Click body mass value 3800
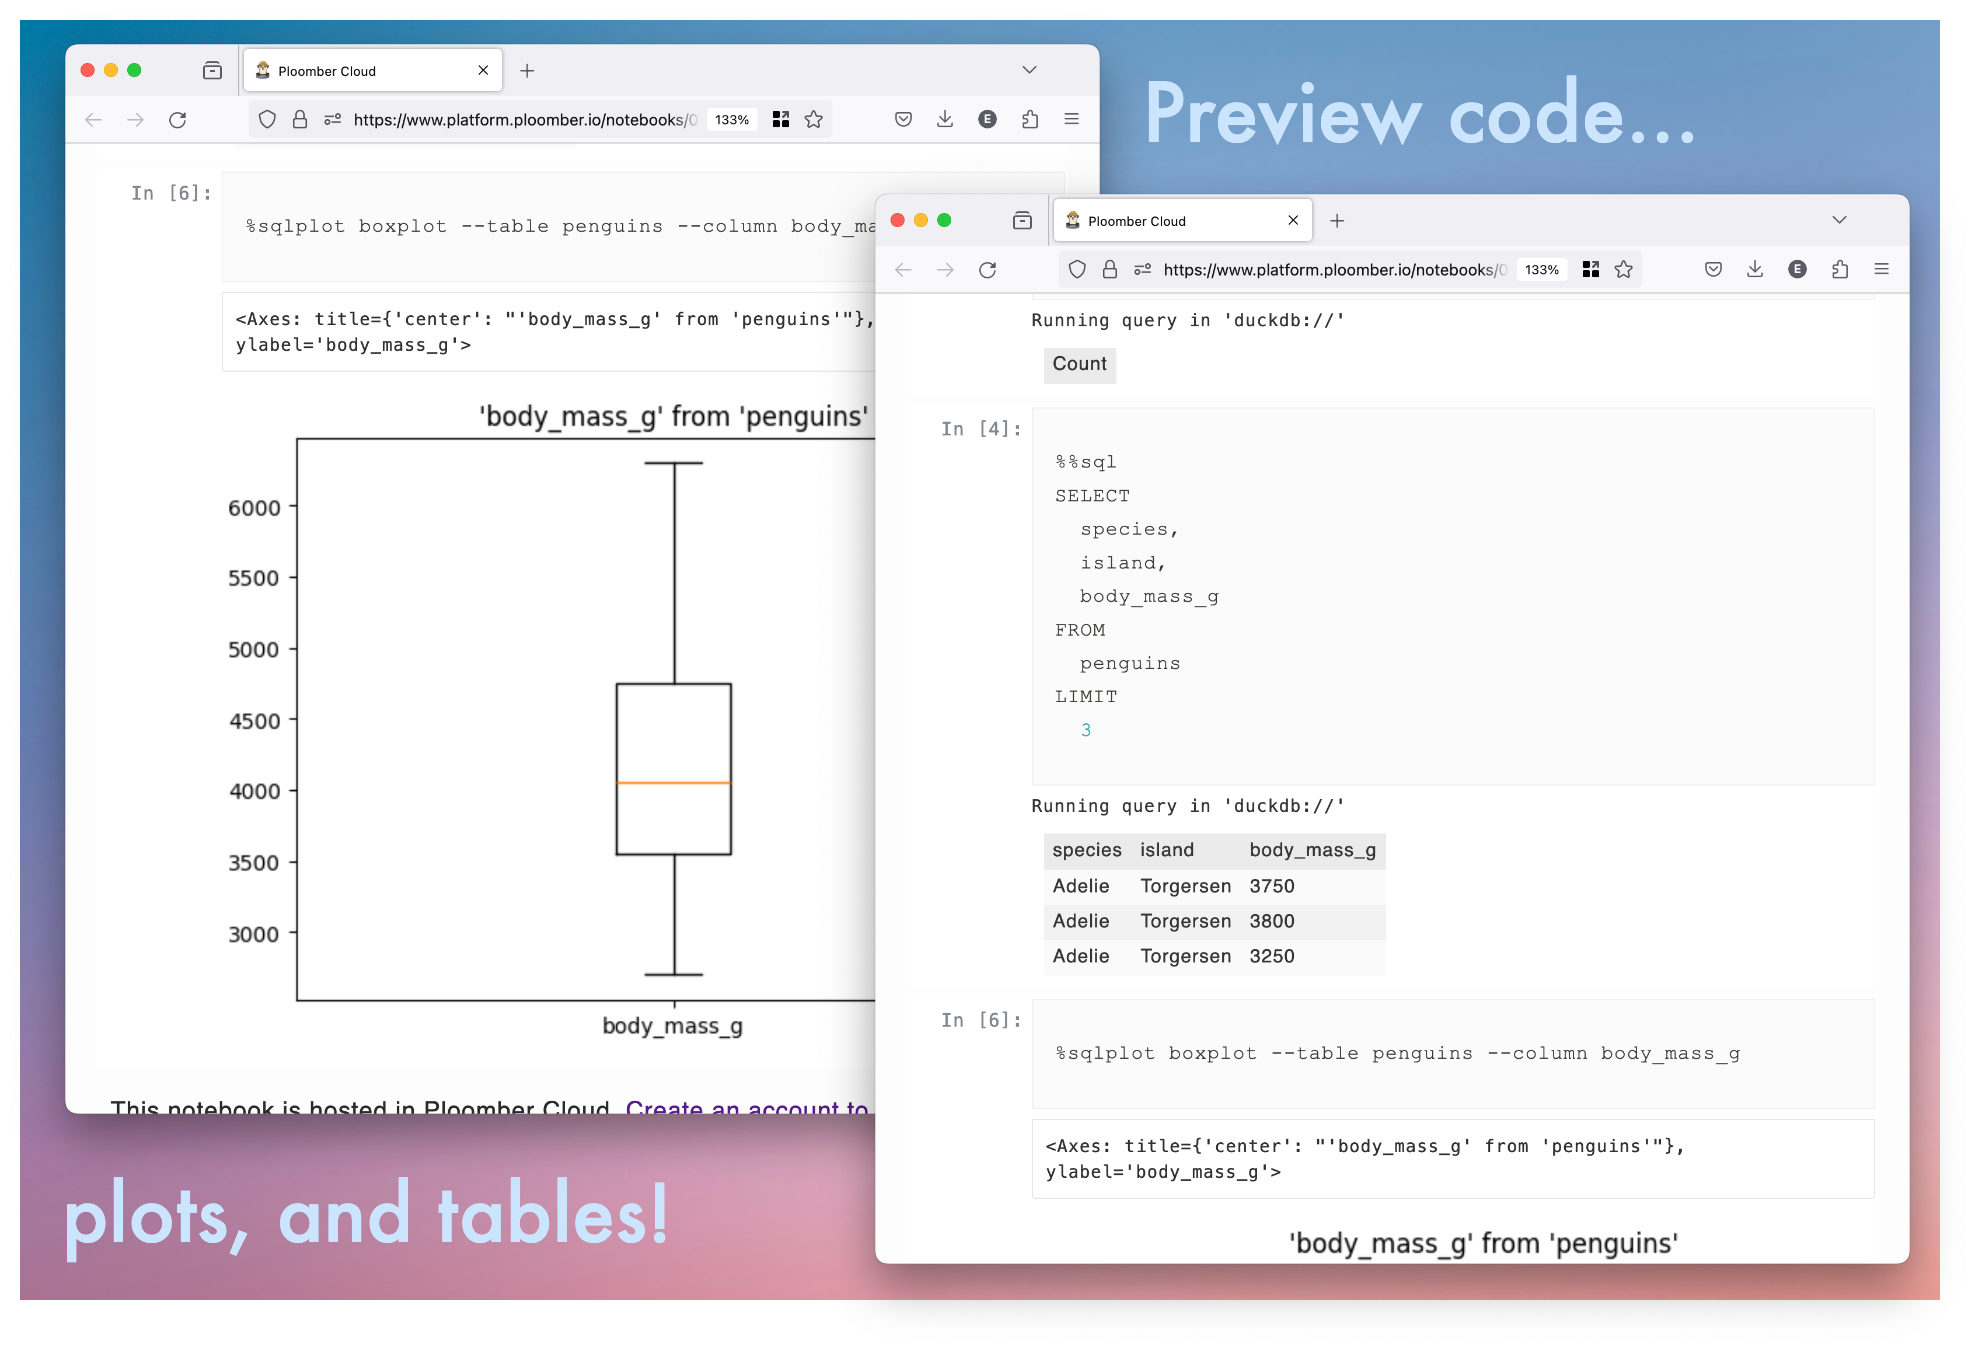Image resolution: width=1975 pixels, height=1350 pixels. [1271, 921]
